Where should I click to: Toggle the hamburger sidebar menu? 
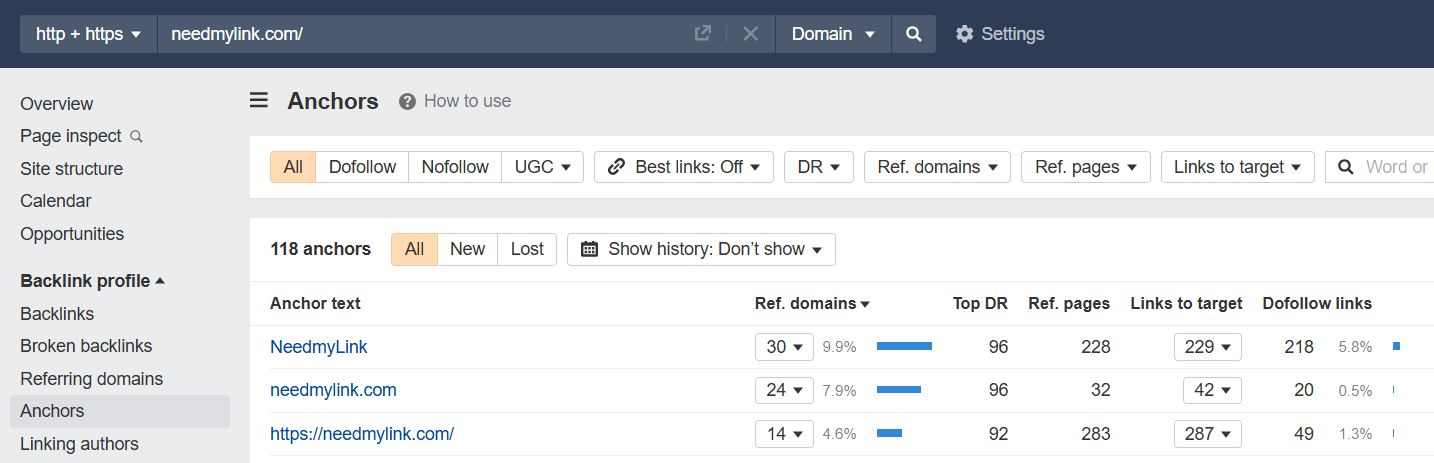[259, 100]
